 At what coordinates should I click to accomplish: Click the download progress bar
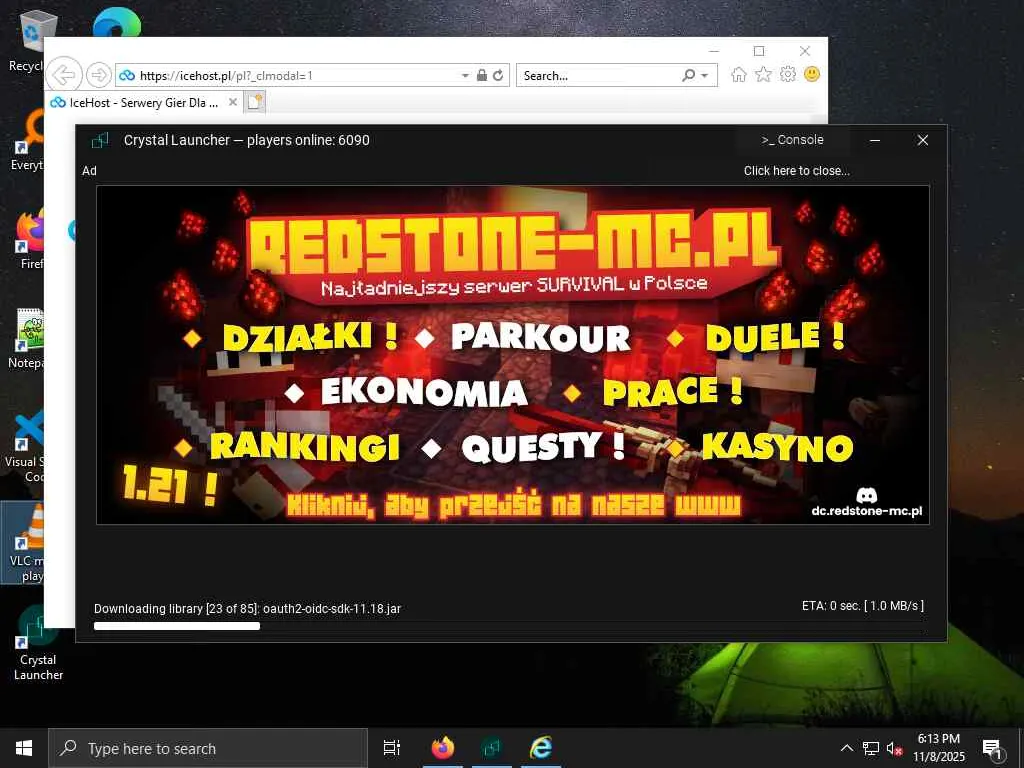click(510, 626)
